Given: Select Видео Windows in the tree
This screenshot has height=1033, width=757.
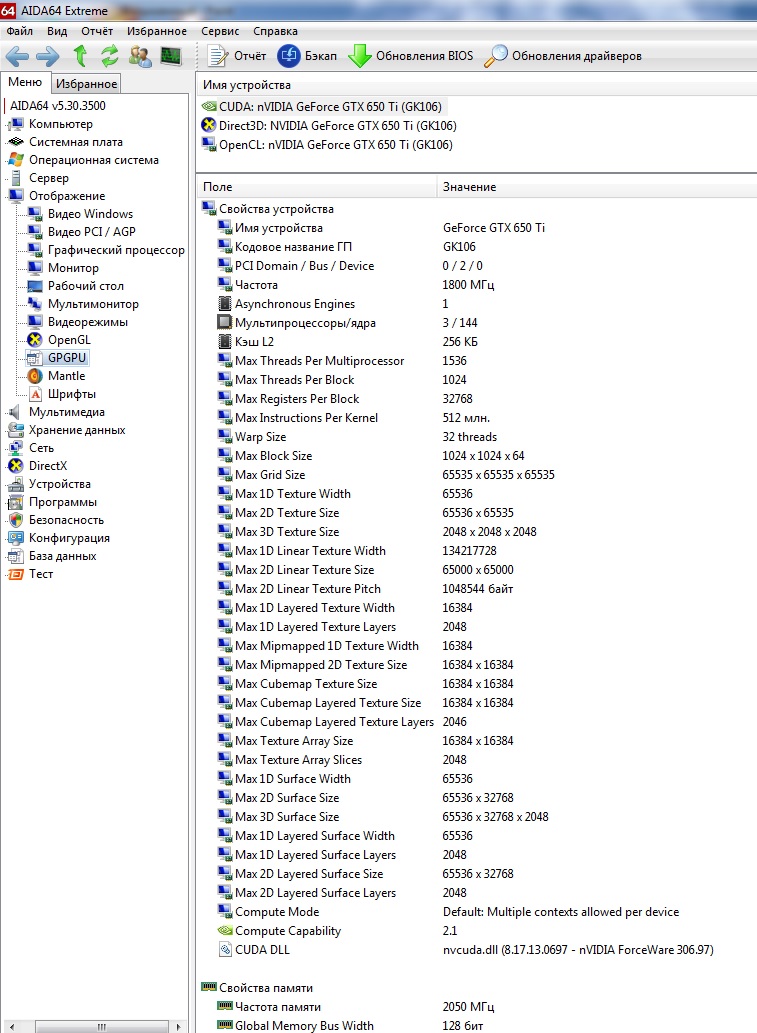Looking at the screenshot, I should point(90,213).
